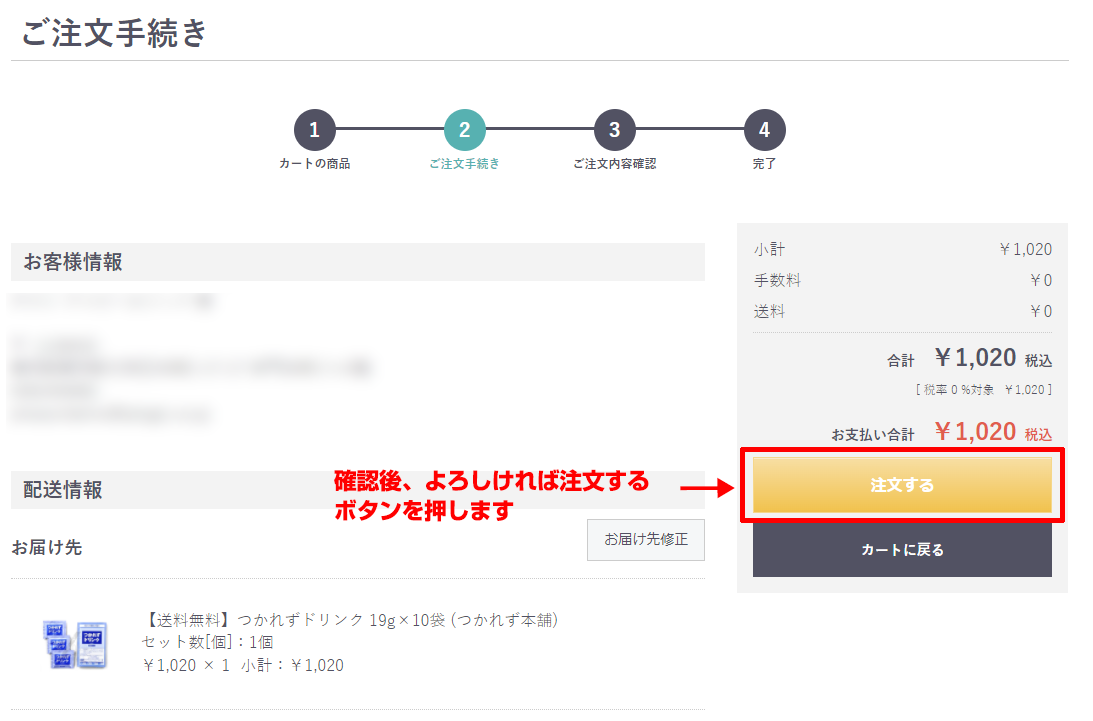Click the お届け先 label

point(47,547)
